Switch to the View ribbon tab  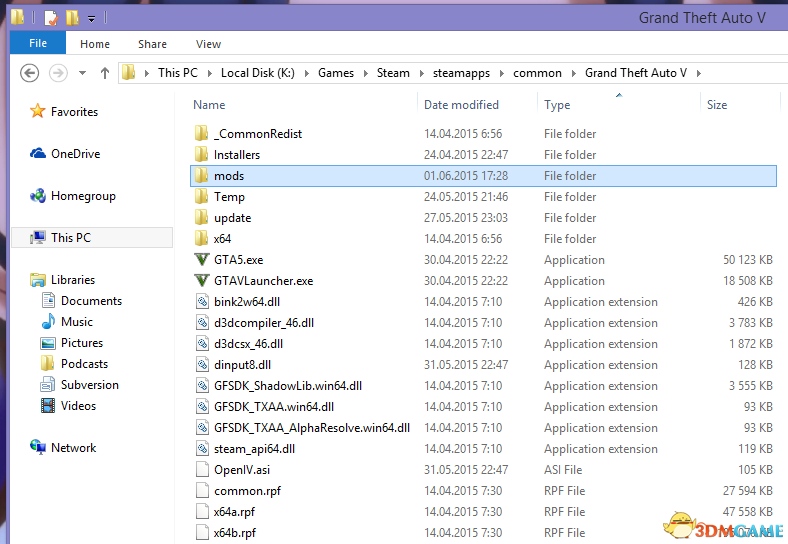point(208,44)
